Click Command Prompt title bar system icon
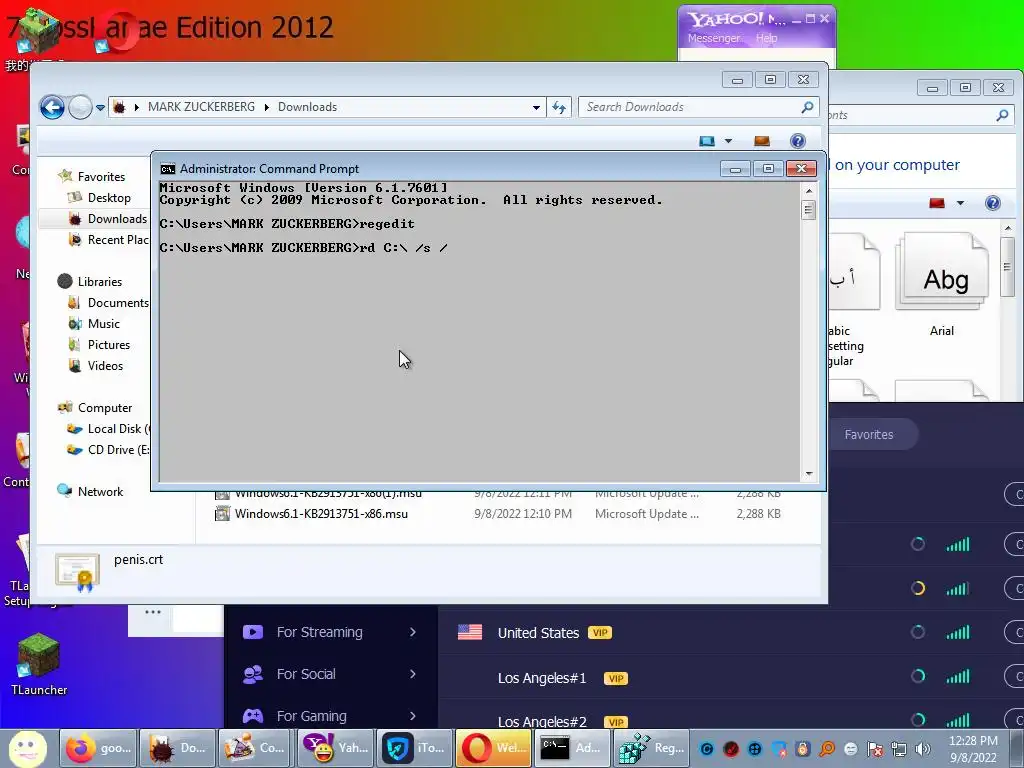1024x768 pixels. tap(168, 169)
